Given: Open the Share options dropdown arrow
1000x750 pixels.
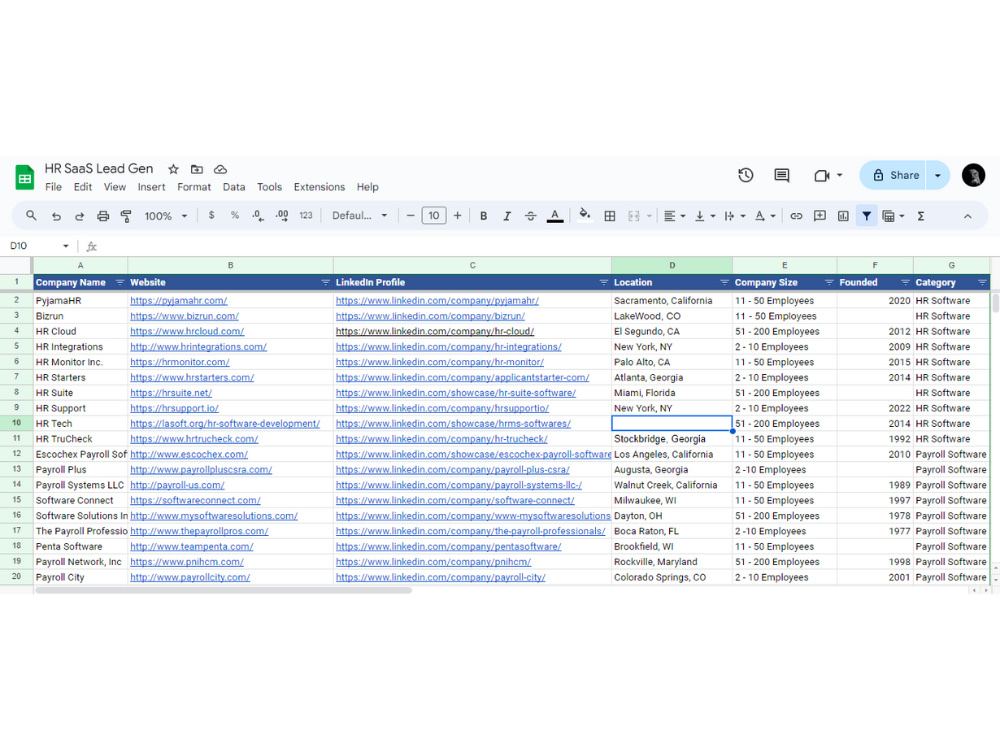Looking at the screenshot, I should coord(938,175).
